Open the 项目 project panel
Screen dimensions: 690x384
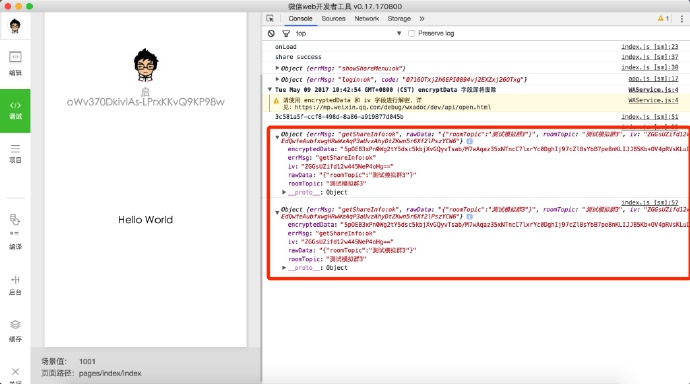(15, 154)
